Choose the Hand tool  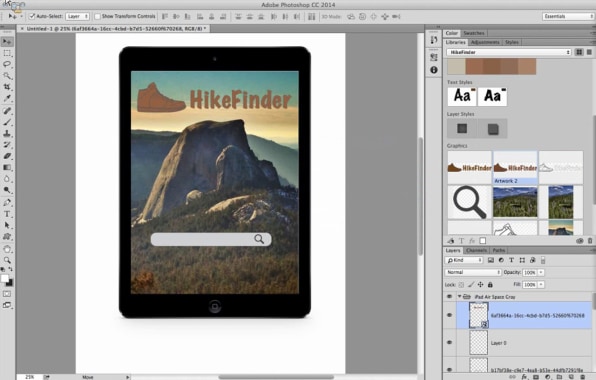click(7, 249)
